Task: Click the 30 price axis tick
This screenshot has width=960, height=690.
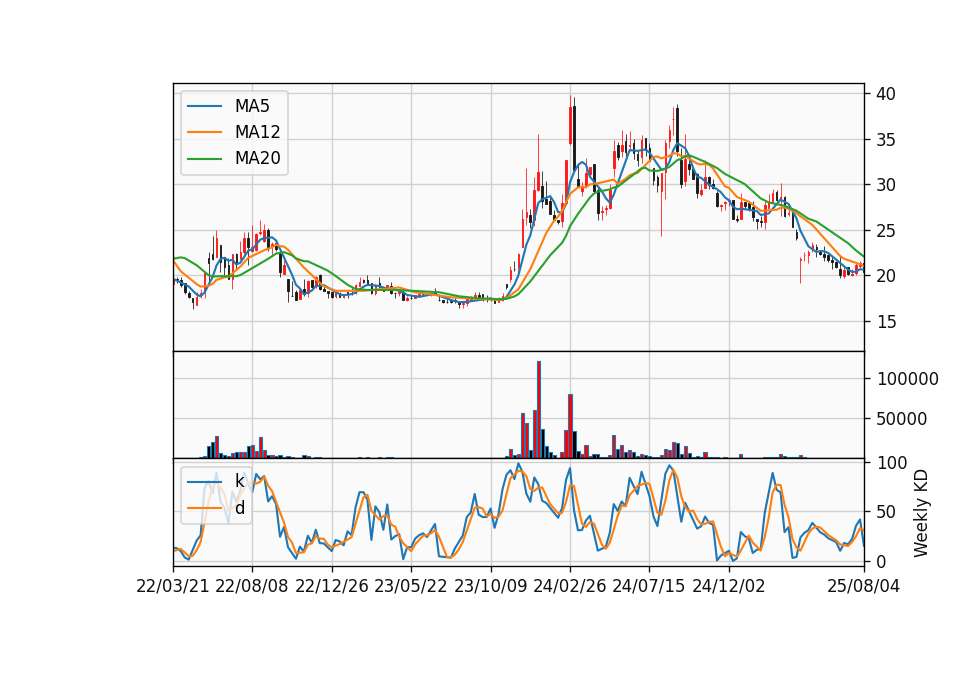Action: point(886,185)
